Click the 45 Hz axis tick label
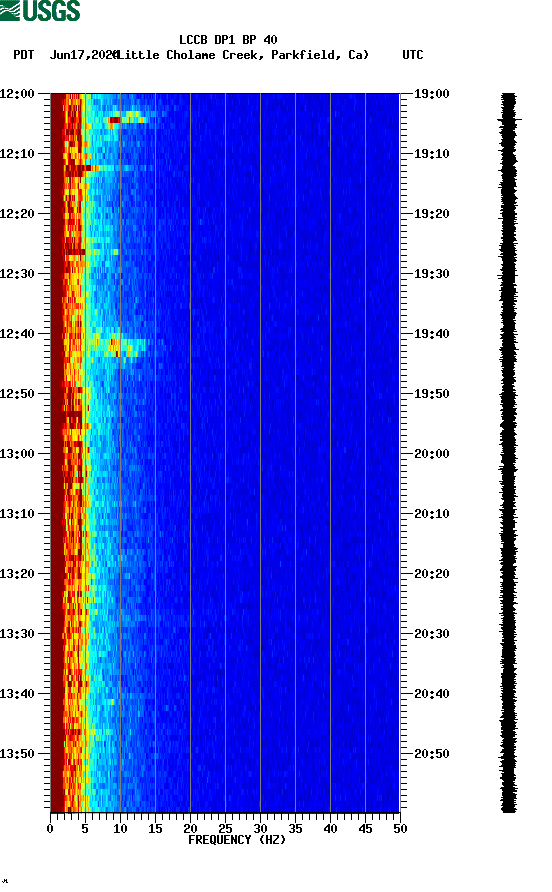This screenshot has width=552, height=892. [365, 829]
